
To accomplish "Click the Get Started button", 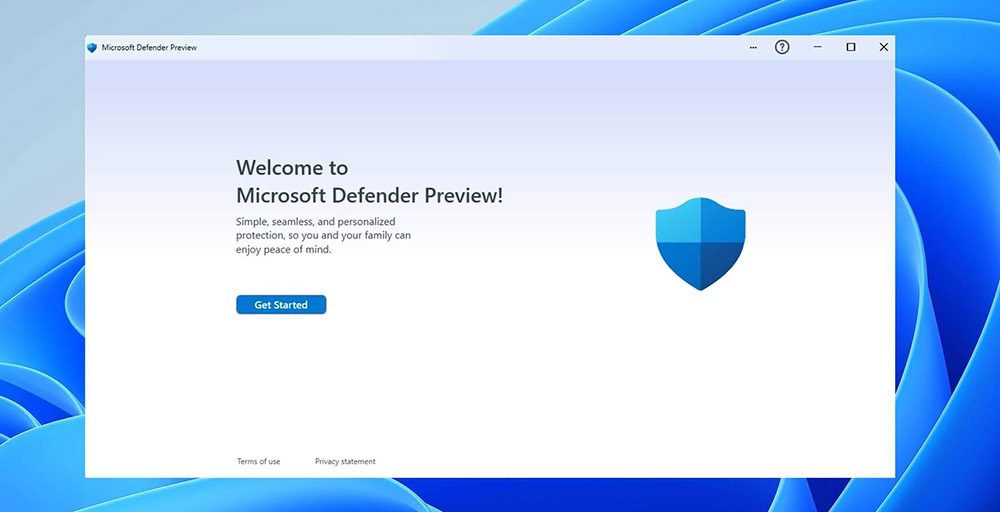I will (281, 305).
